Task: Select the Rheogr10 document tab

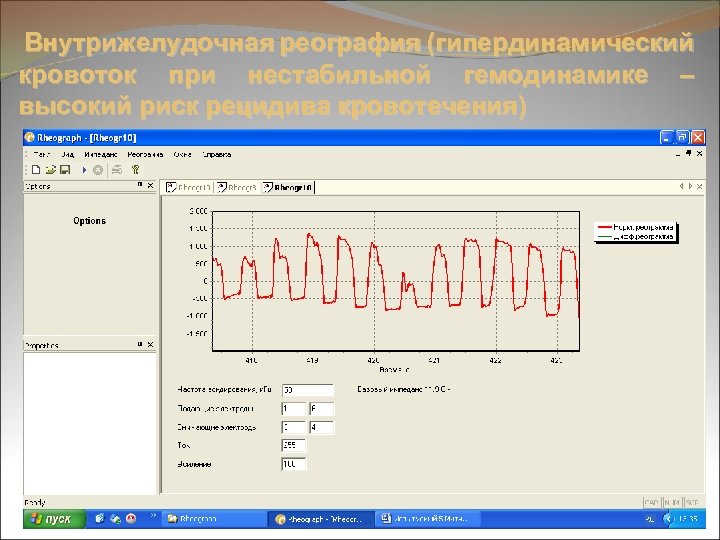Action: click(x=288, y=187)
